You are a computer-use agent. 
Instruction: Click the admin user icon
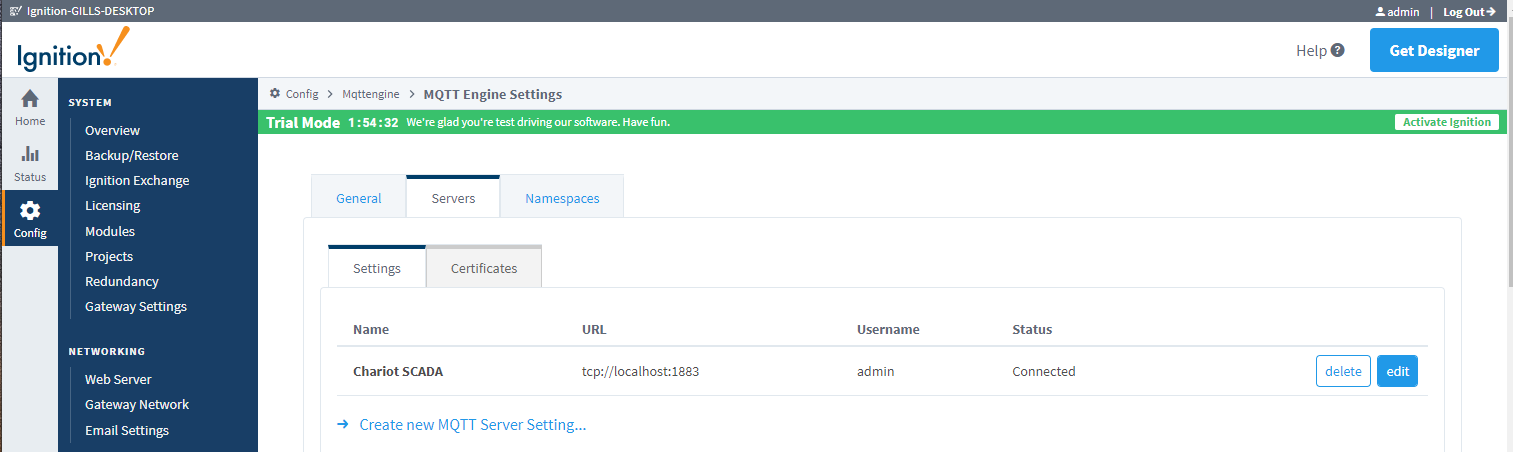click(x=1380, y=12)
